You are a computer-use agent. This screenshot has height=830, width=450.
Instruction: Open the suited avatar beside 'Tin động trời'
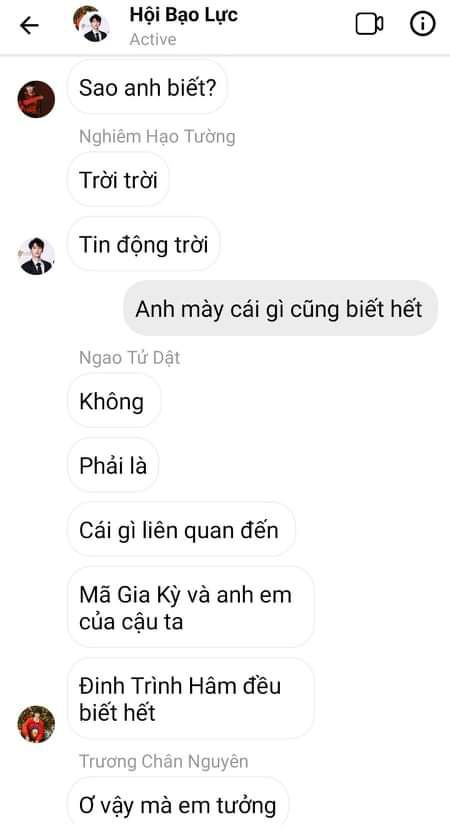click(x=36, y=256)
